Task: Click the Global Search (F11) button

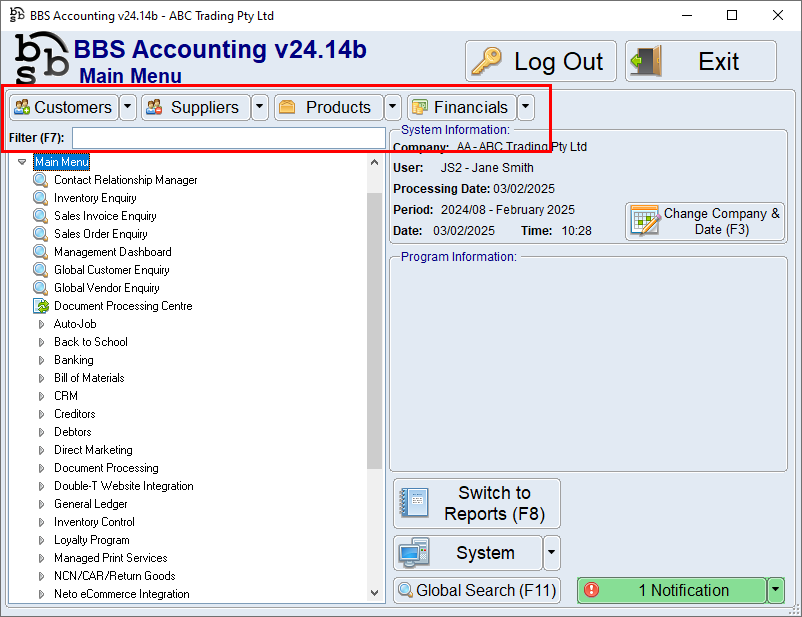Action: click(x=476, y=590)
